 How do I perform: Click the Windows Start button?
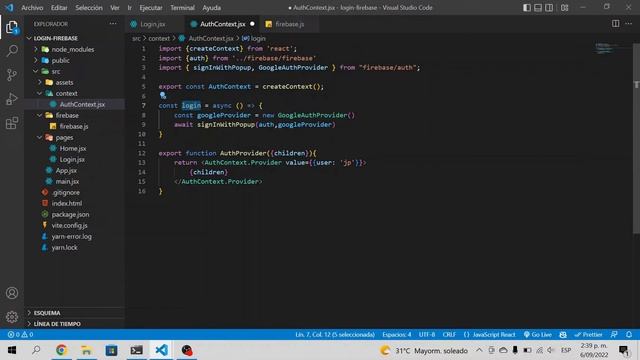12,350
